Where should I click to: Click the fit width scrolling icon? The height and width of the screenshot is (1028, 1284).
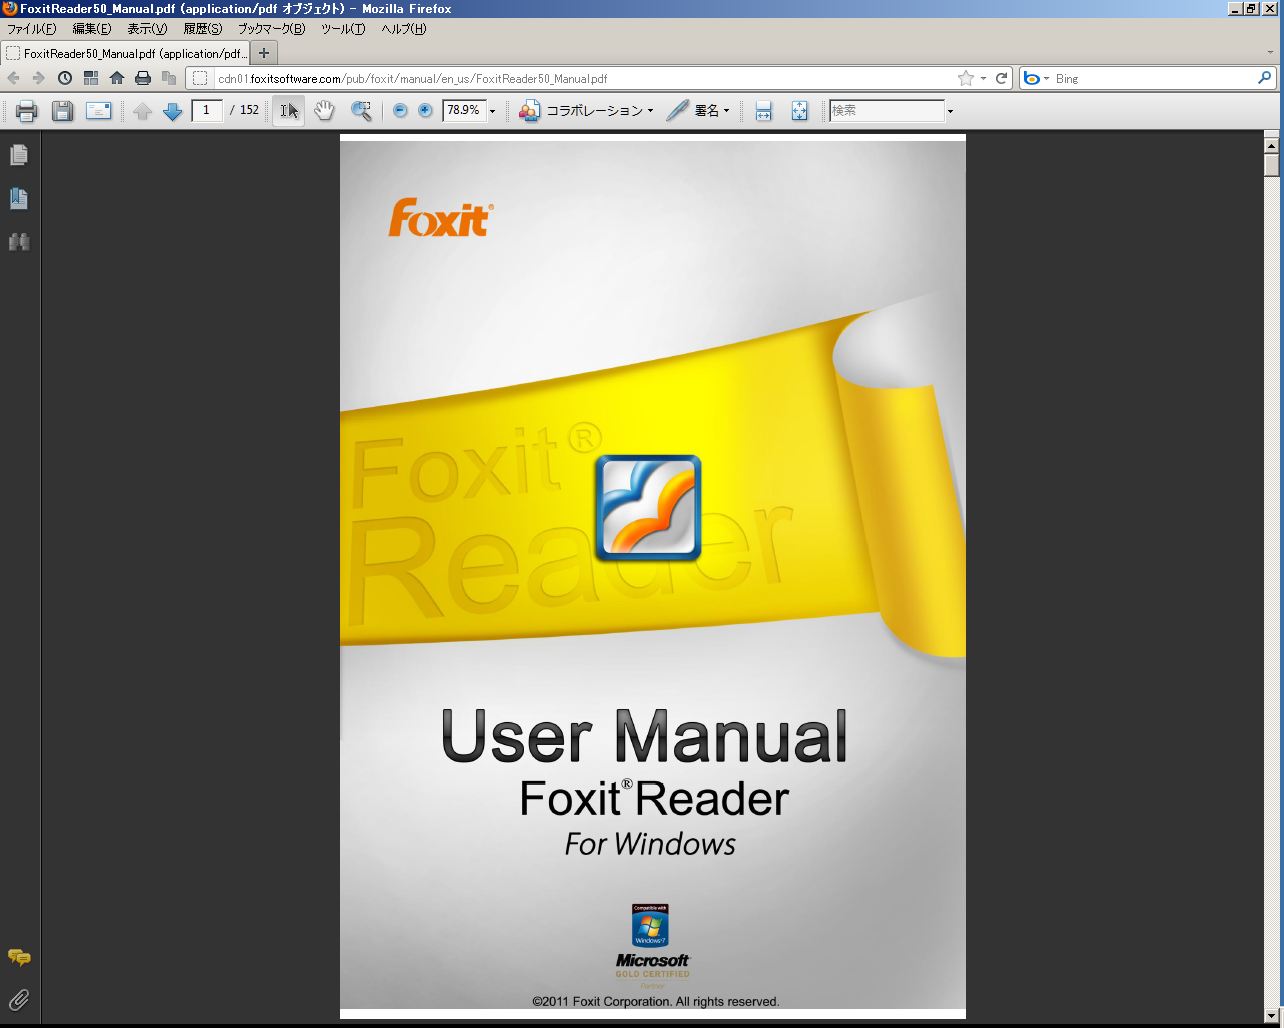(x=764, y=111)
